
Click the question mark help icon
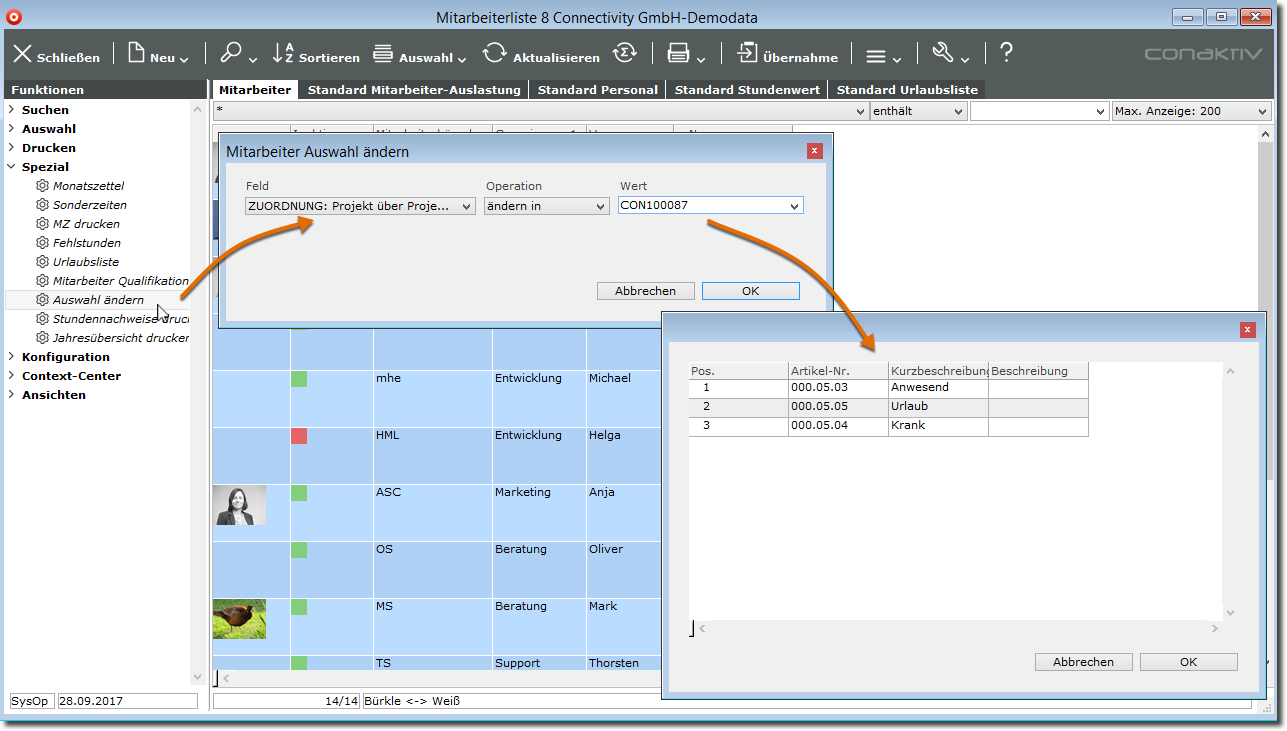(1006, 54)
